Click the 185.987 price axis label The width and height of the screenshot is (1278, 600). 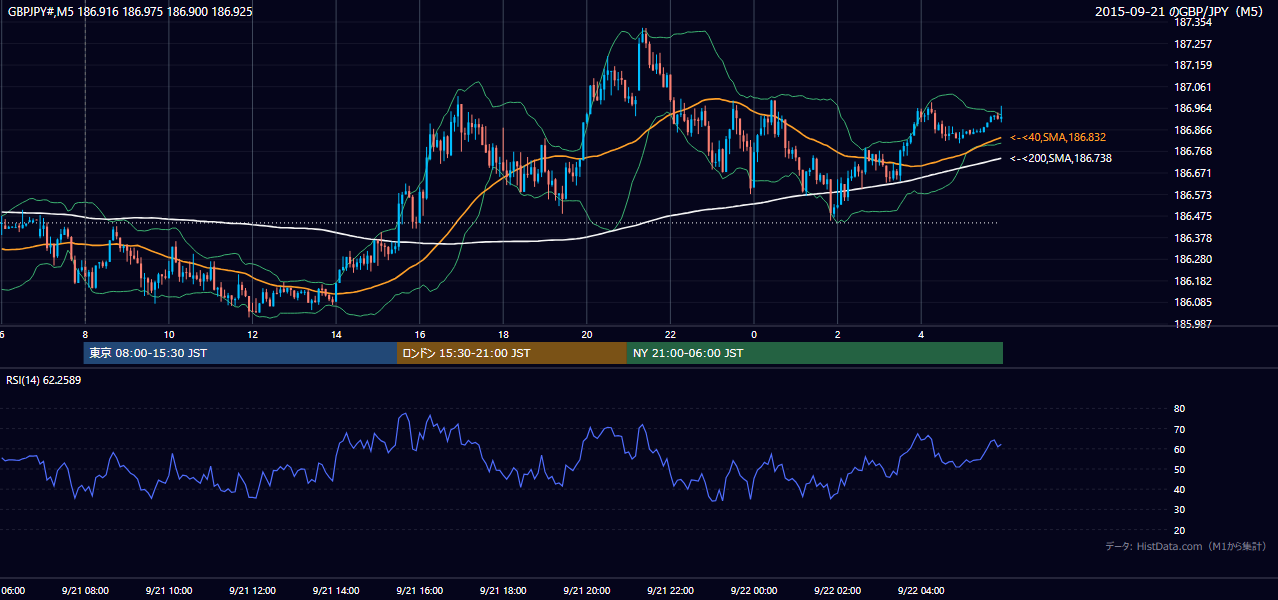[1193, 324]
